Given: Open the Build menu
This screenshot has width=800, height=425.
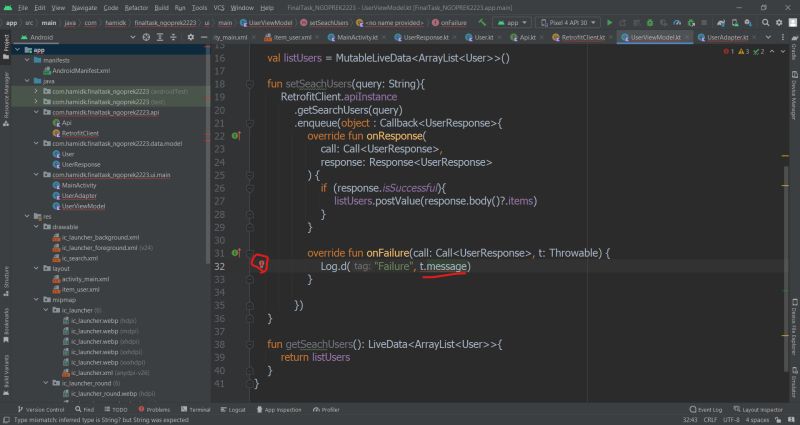Looking at the screenshot, I should (161, 8).
